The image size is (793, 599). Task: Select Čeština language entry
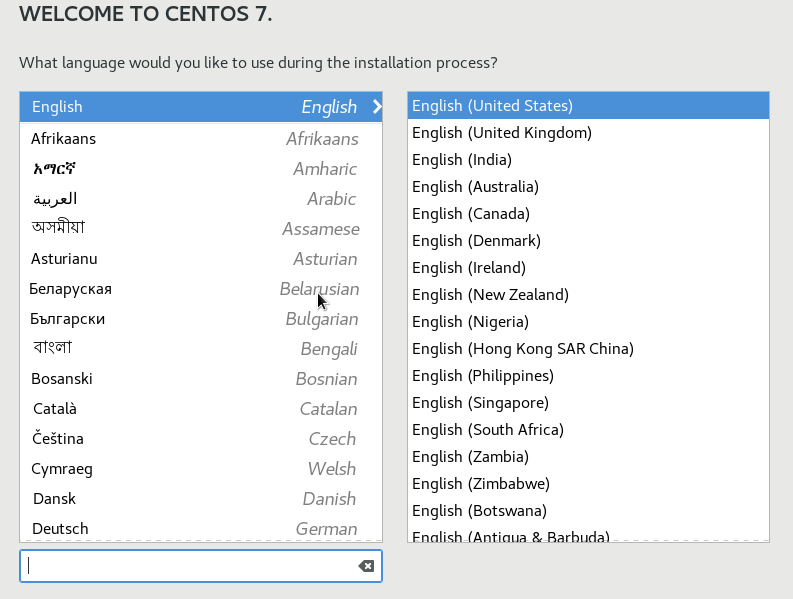tap(200, 439)
